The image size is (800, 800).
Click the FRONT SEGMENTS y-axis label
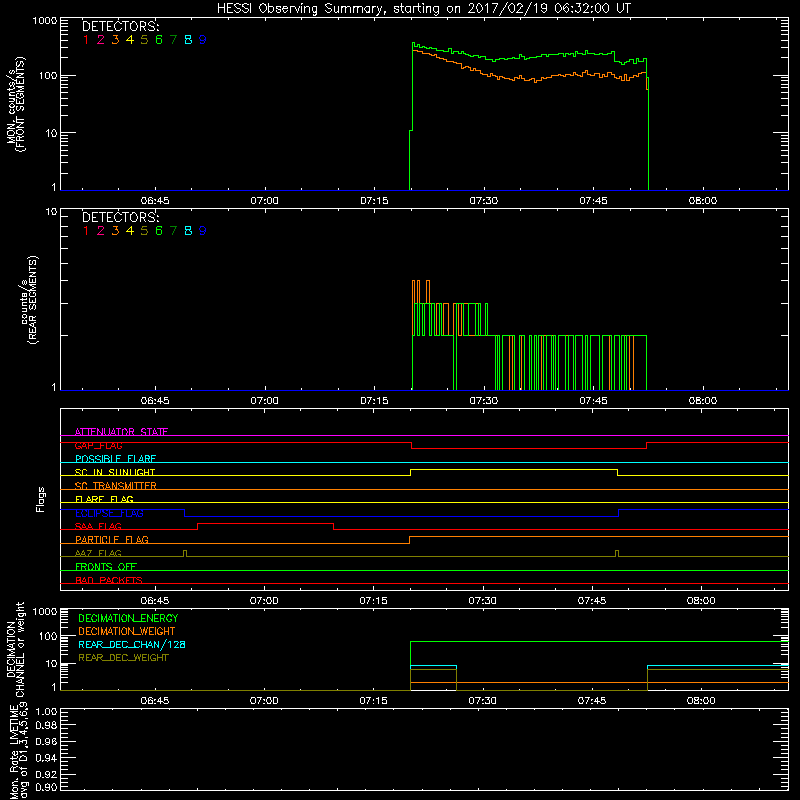coord(21,104)
